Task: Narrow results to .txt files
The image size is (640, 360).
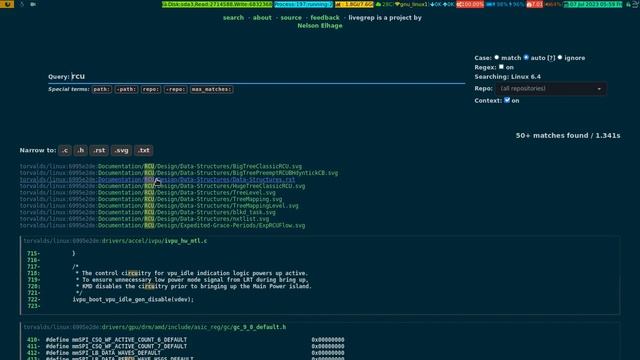Action: click(144, 150)
